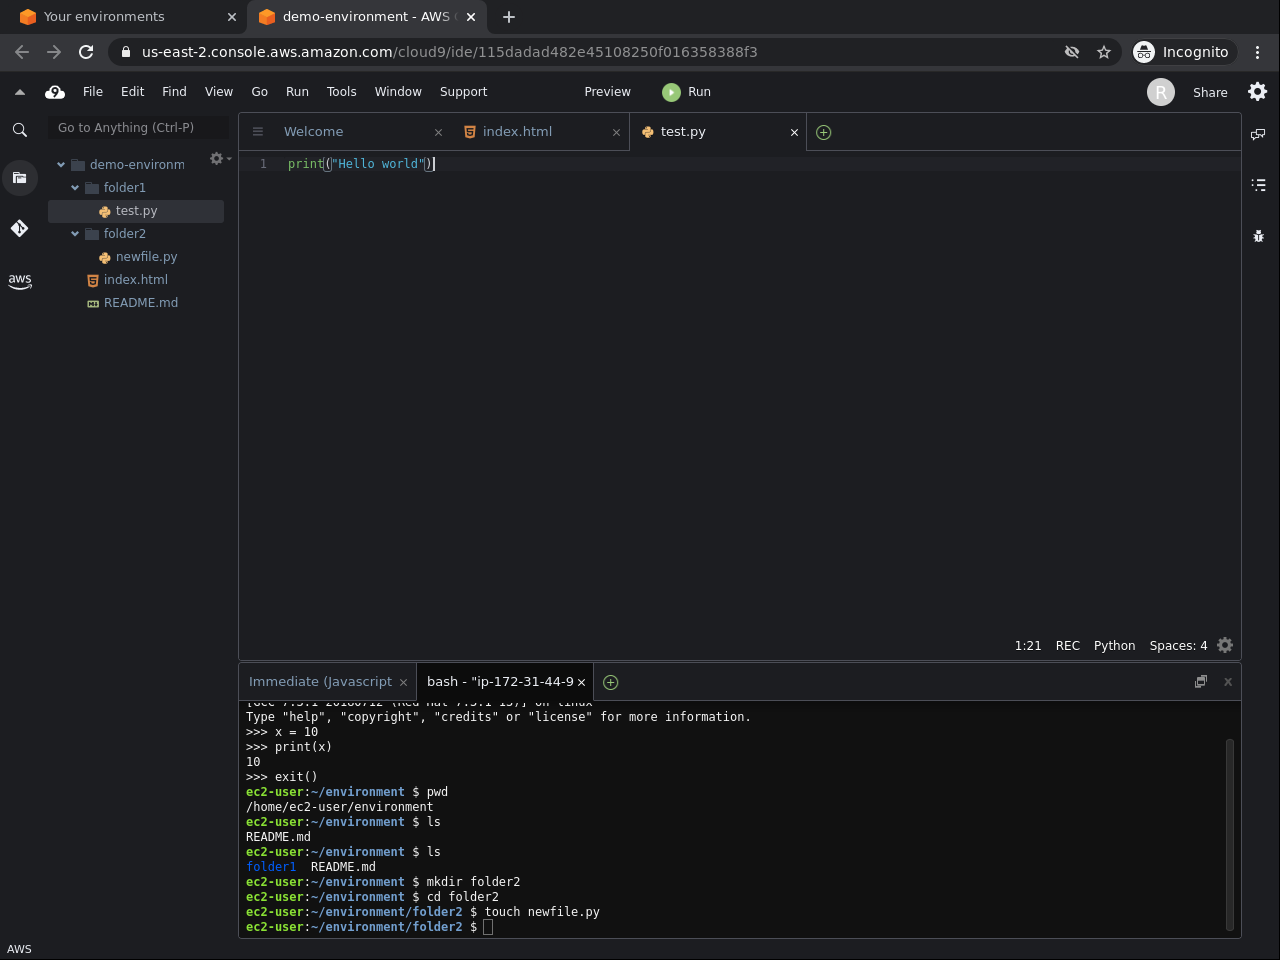
Task: Click the AWS Toolkit sidebar icon
Action: coord(19,281)
